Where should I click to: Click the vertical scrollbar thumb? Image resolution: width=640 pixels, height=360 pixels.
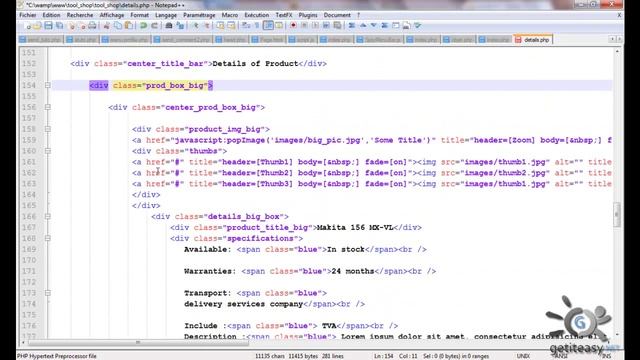point(617,214)
